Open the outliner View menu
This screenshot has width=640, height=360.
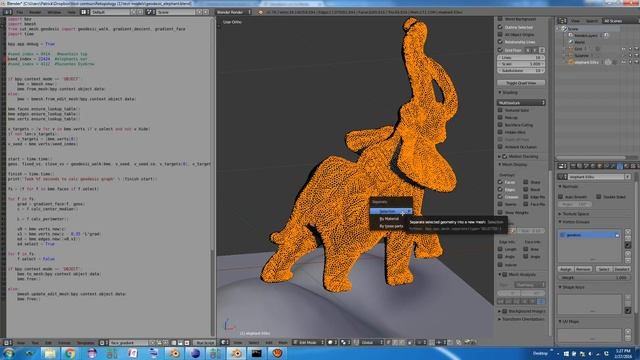coord(575,20)
